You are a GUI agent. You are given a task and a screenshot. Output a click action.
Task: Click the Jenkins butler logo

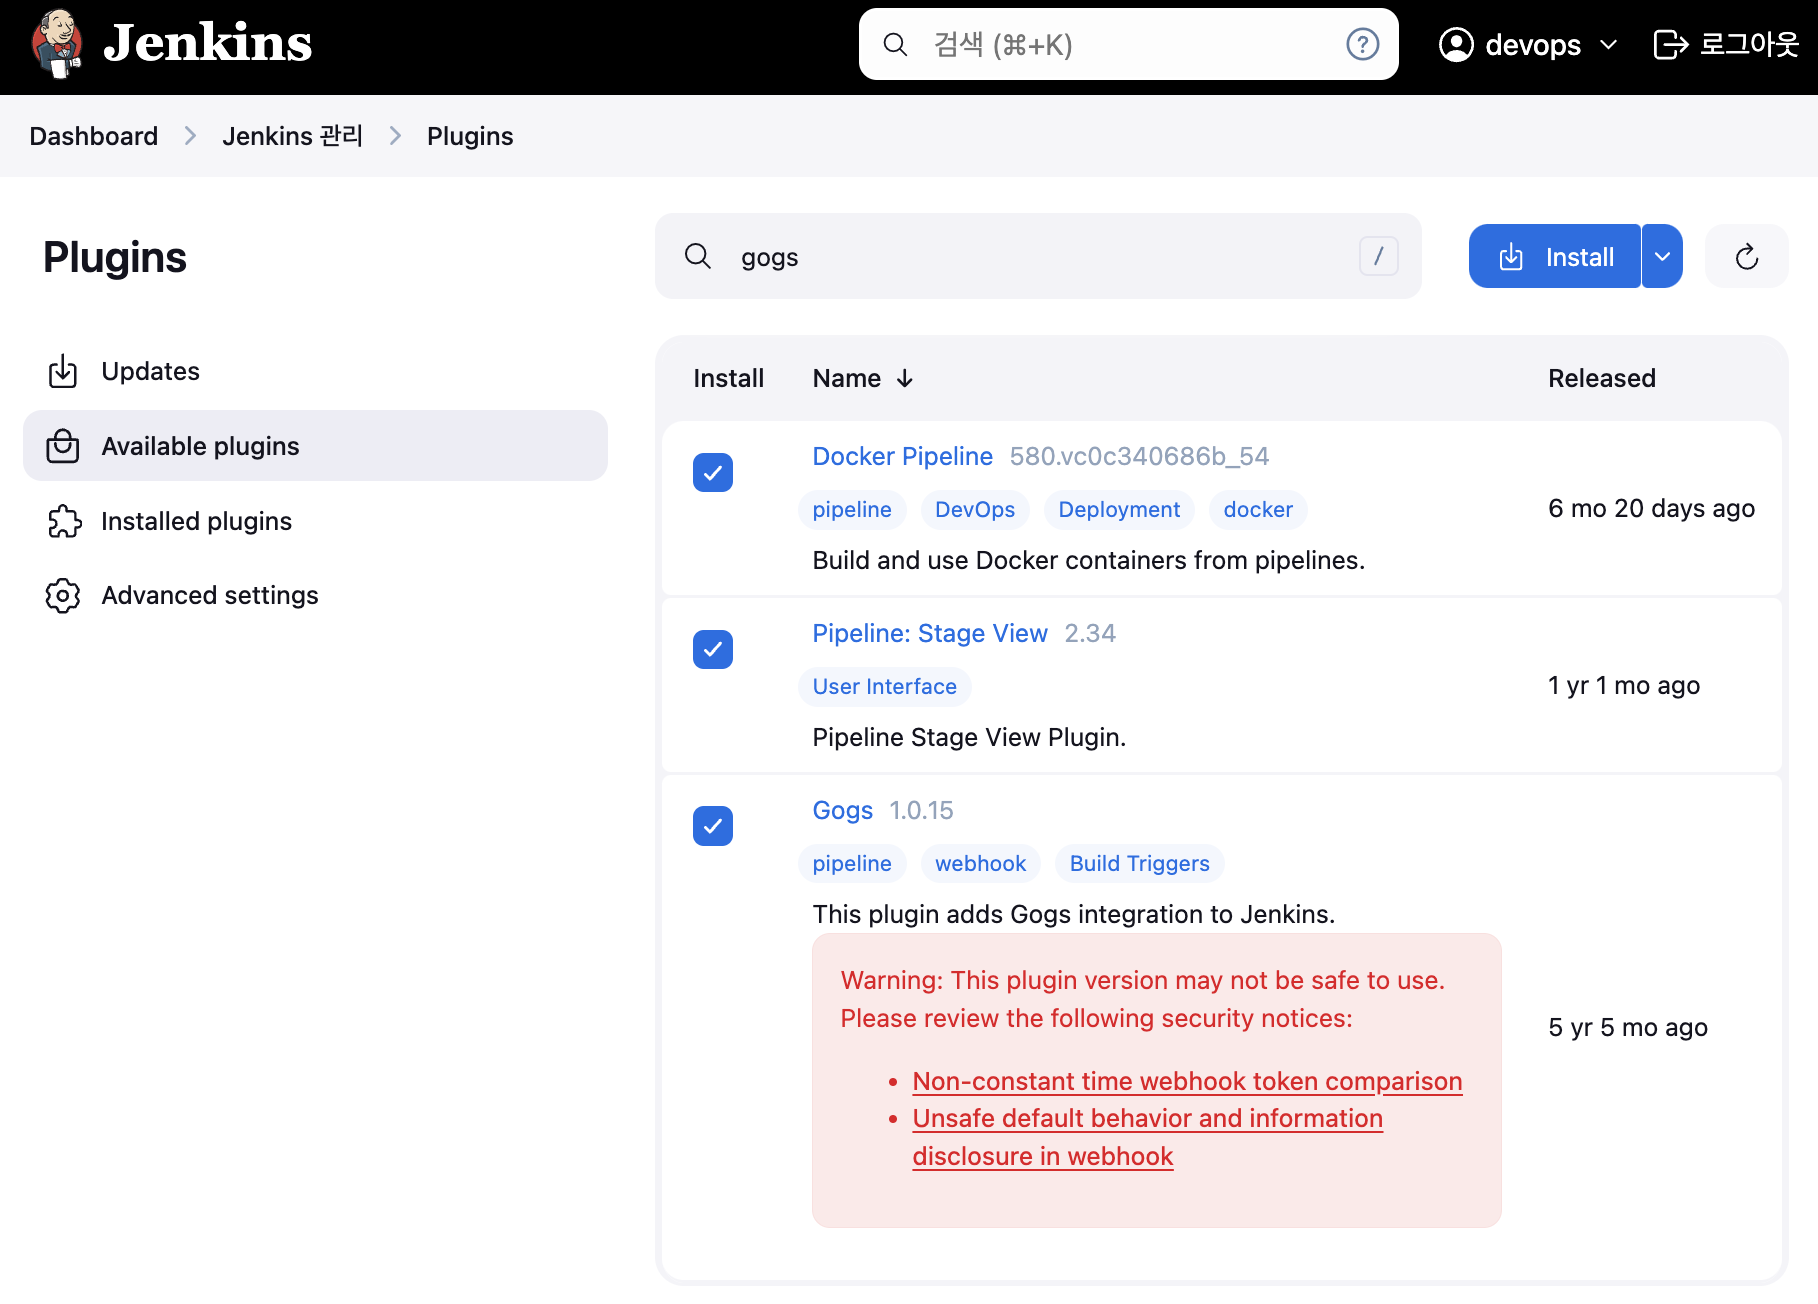[57, 44]
